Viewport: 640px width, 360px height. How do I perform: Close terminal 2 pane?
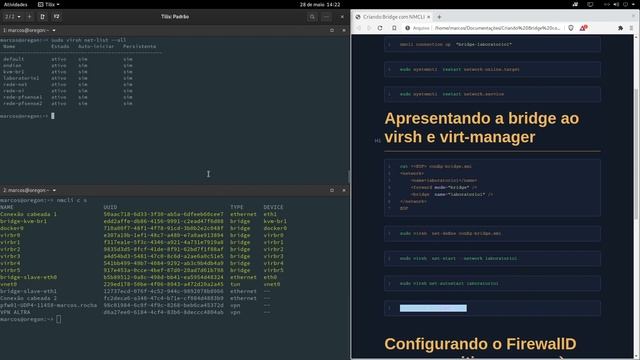[x=344, y=190]
